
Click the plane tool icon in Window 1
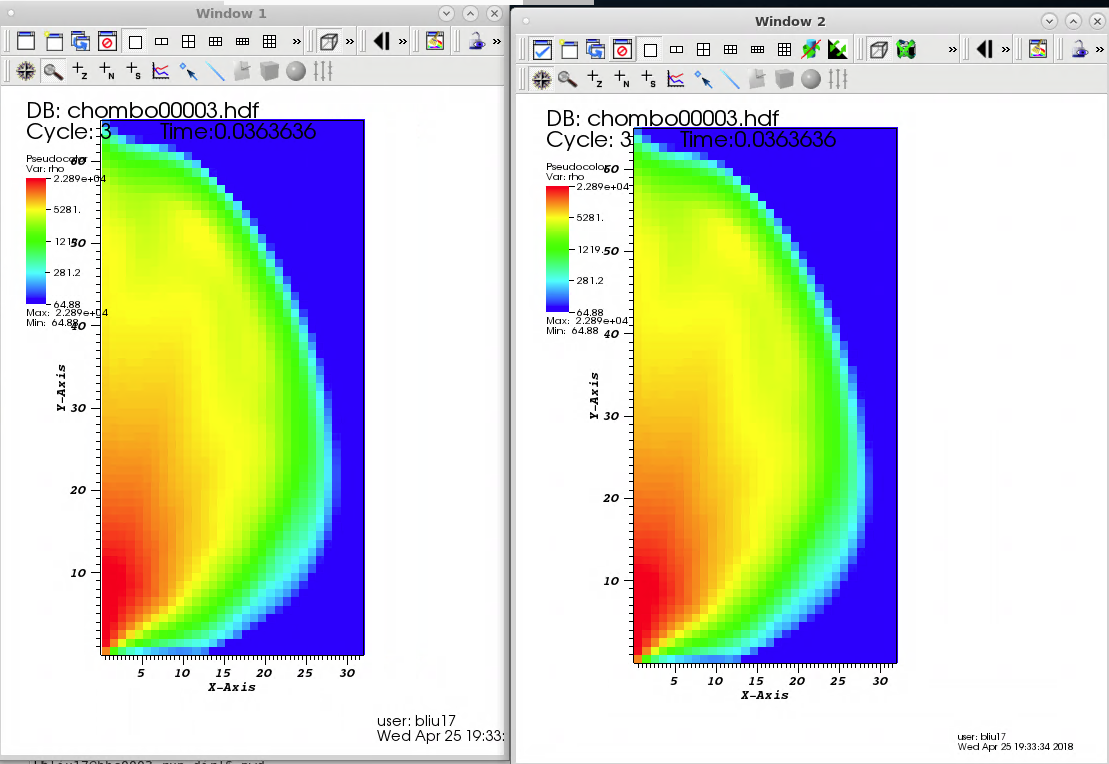(242, 71)
